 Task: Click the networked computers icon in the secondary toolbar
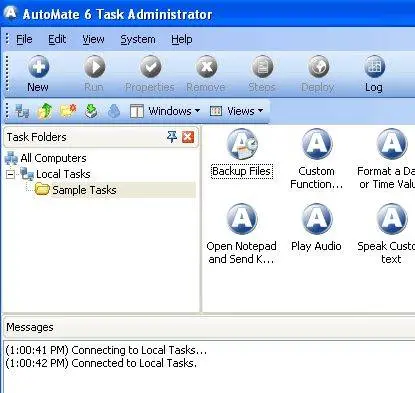coord(22,111)
